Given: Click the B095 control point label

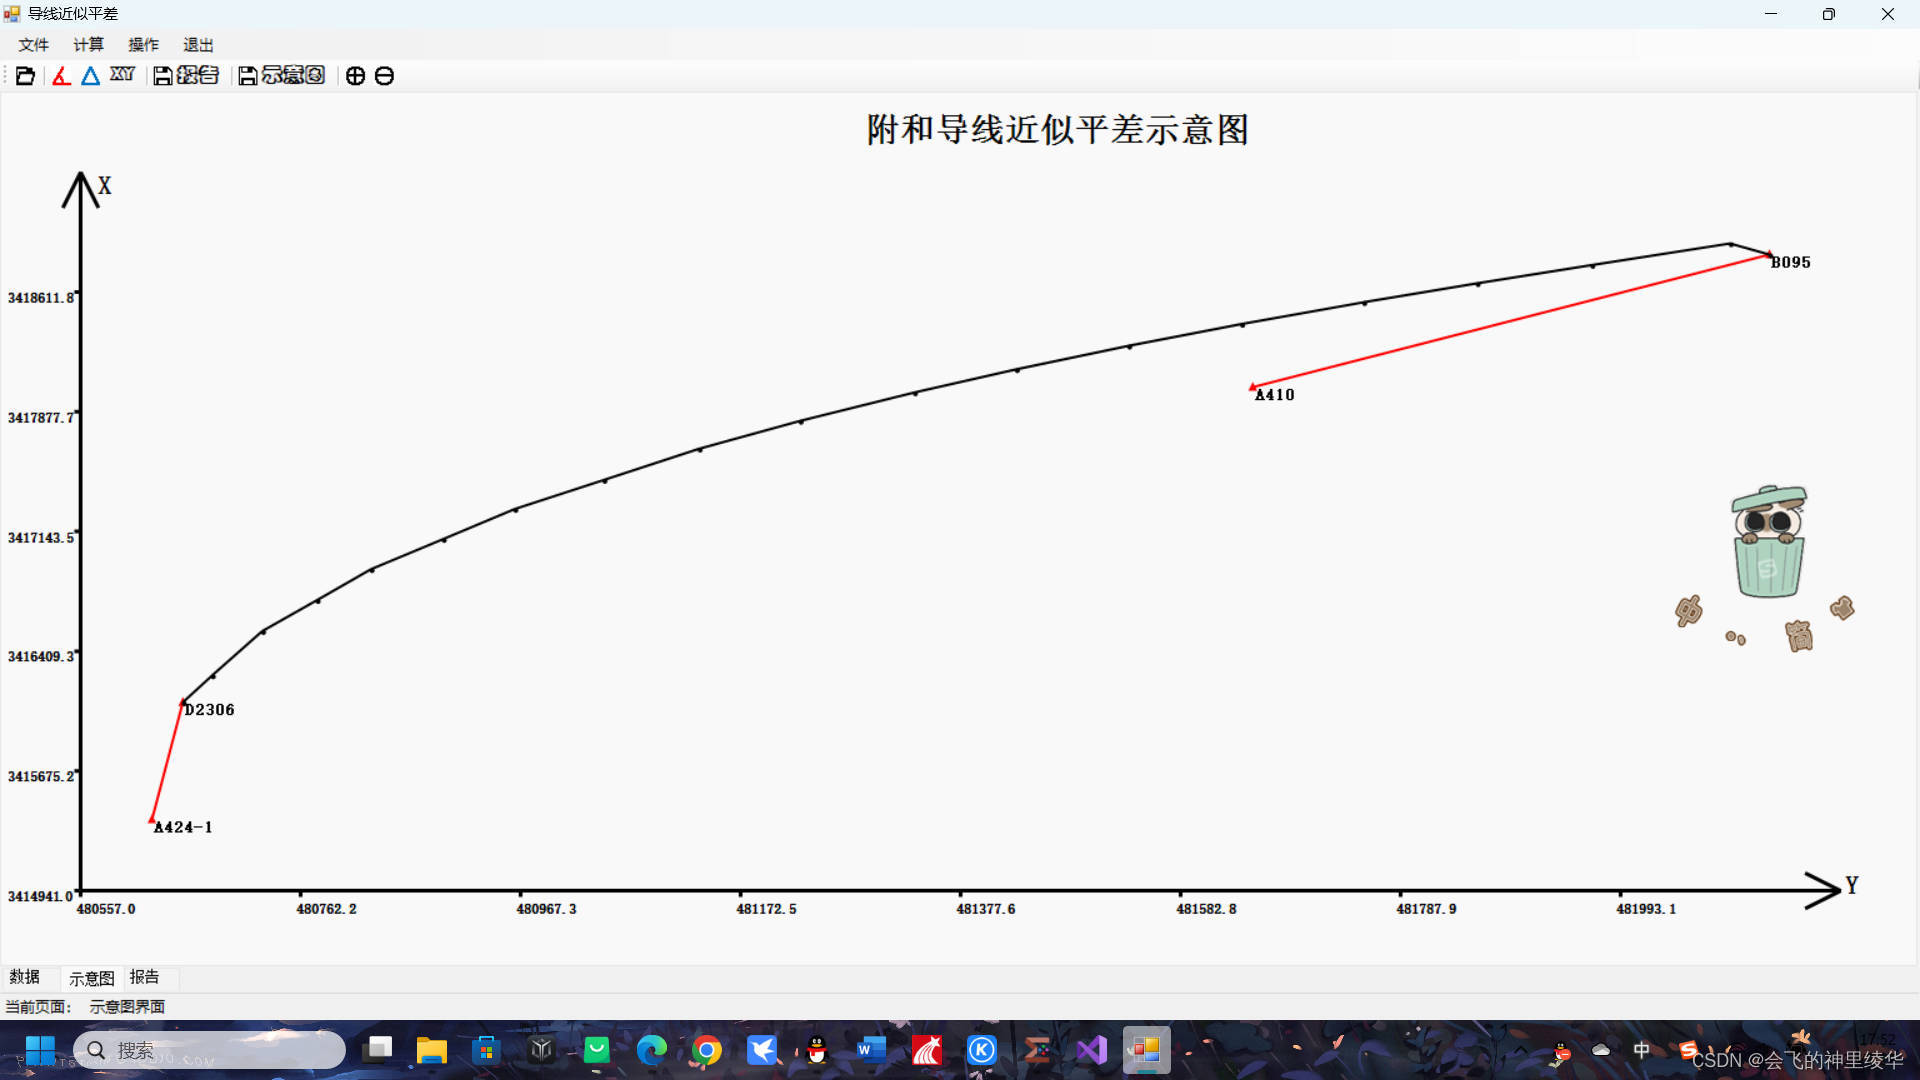Looking at the screenshot, I should click(1790, 262).
